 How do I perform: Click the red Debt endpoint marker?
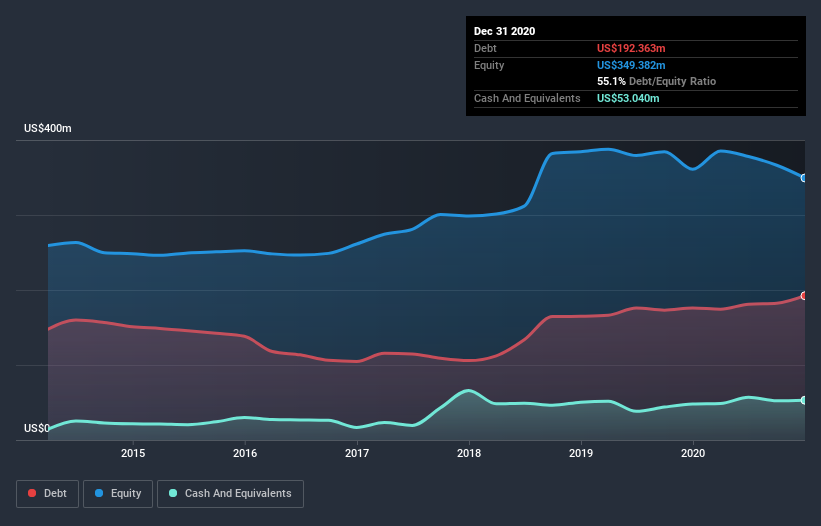click(804, 296)
